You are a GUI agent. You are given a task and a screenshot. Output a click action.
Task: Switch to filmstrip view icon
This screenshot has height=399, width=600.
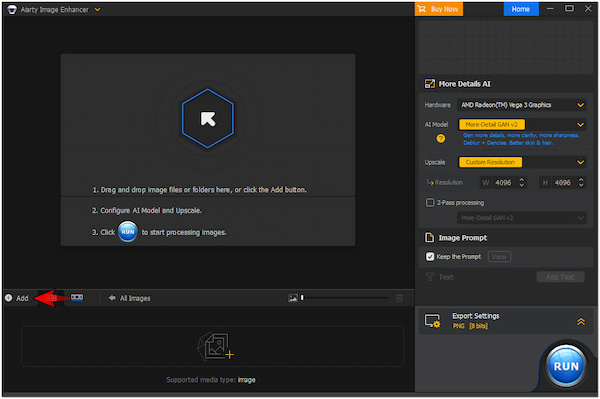(x=77, y=297)
